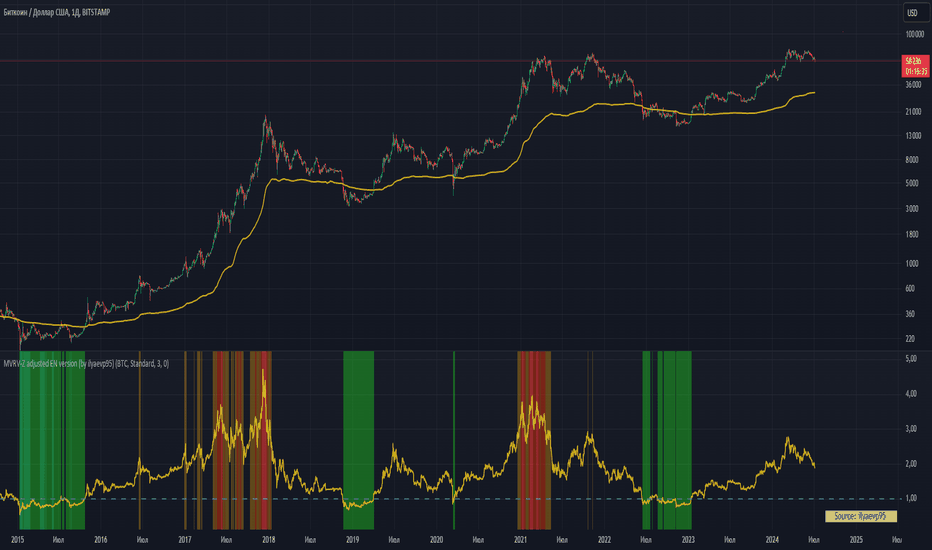The width and height of the screenshot is (932, 550).
Task: Click the 36000 price axis label
Action: click(913, 85)
